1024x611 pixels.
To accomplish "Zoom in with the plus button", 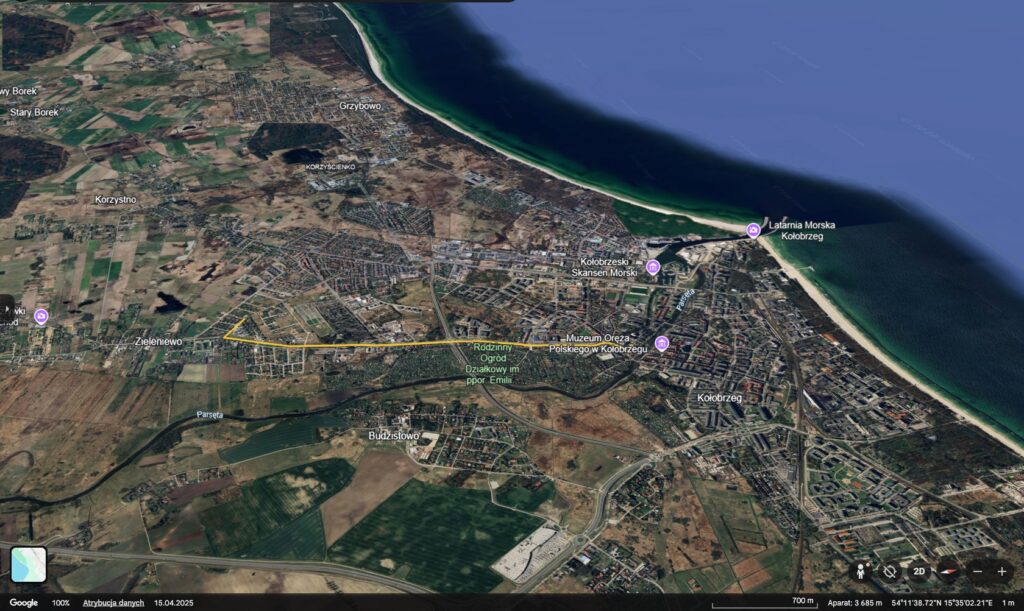I will [1002, 571].
